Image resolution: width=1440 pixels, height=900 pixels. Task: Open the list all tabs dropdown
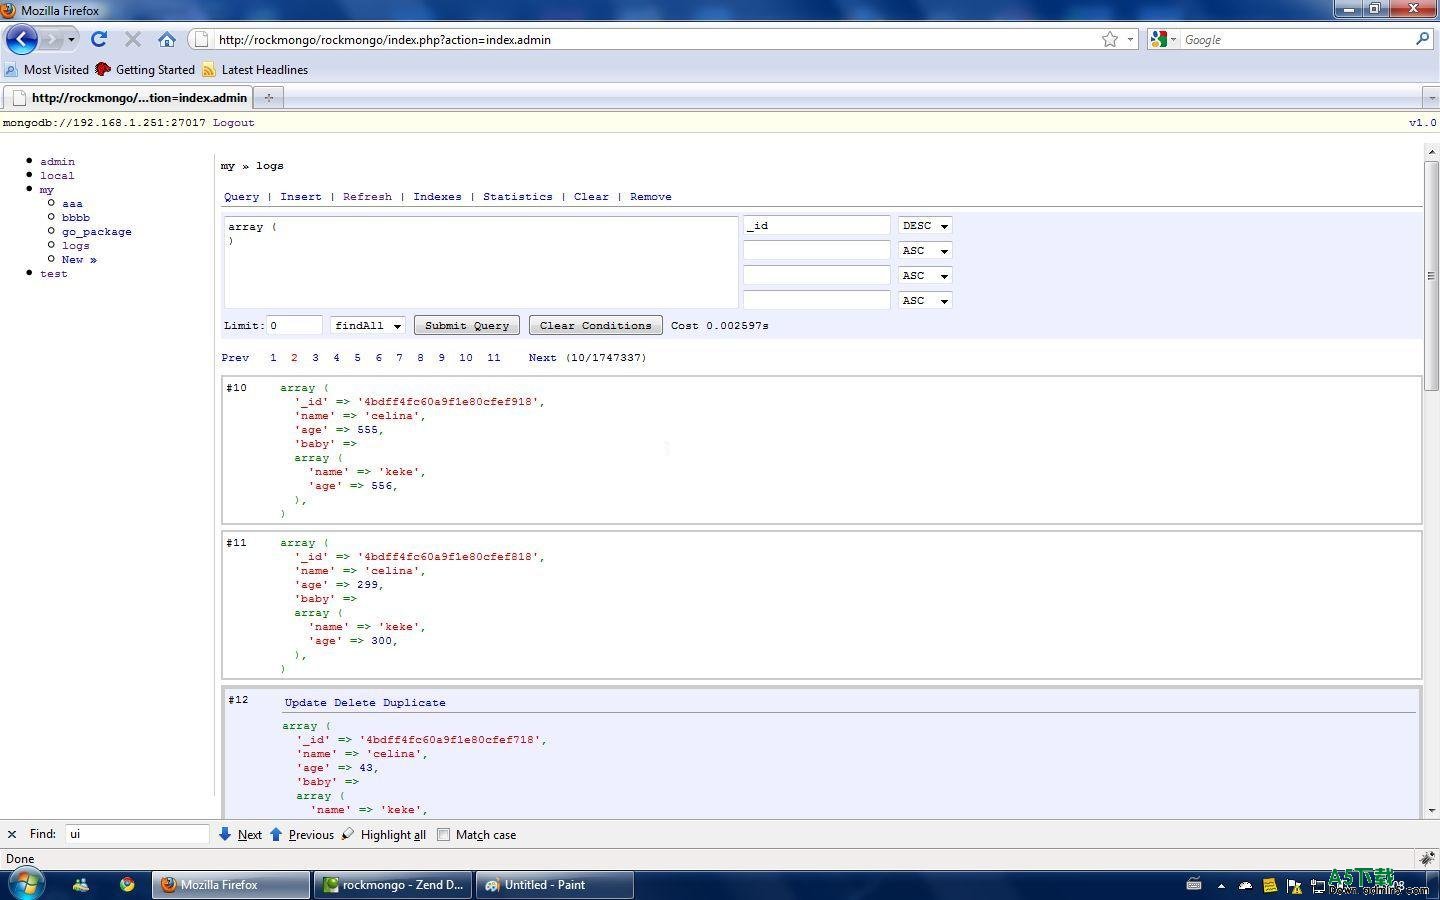1431,97
